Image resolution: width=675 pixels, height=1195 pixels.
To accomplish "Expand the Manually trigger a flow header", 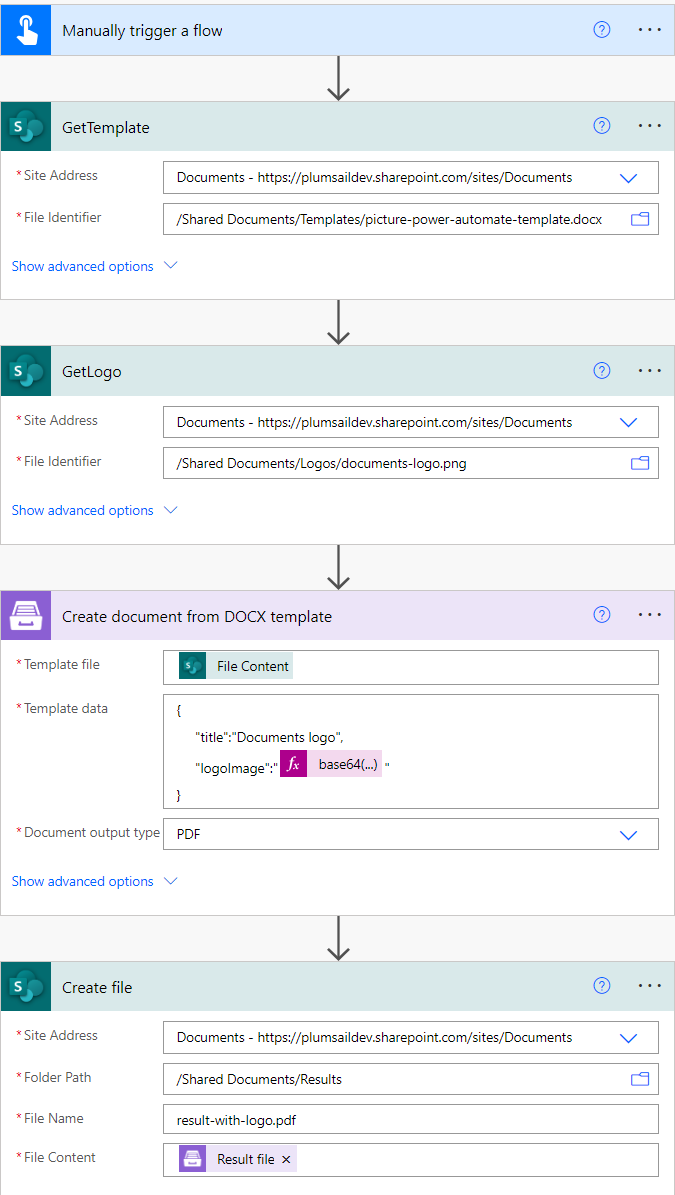I will pos(338,30).
